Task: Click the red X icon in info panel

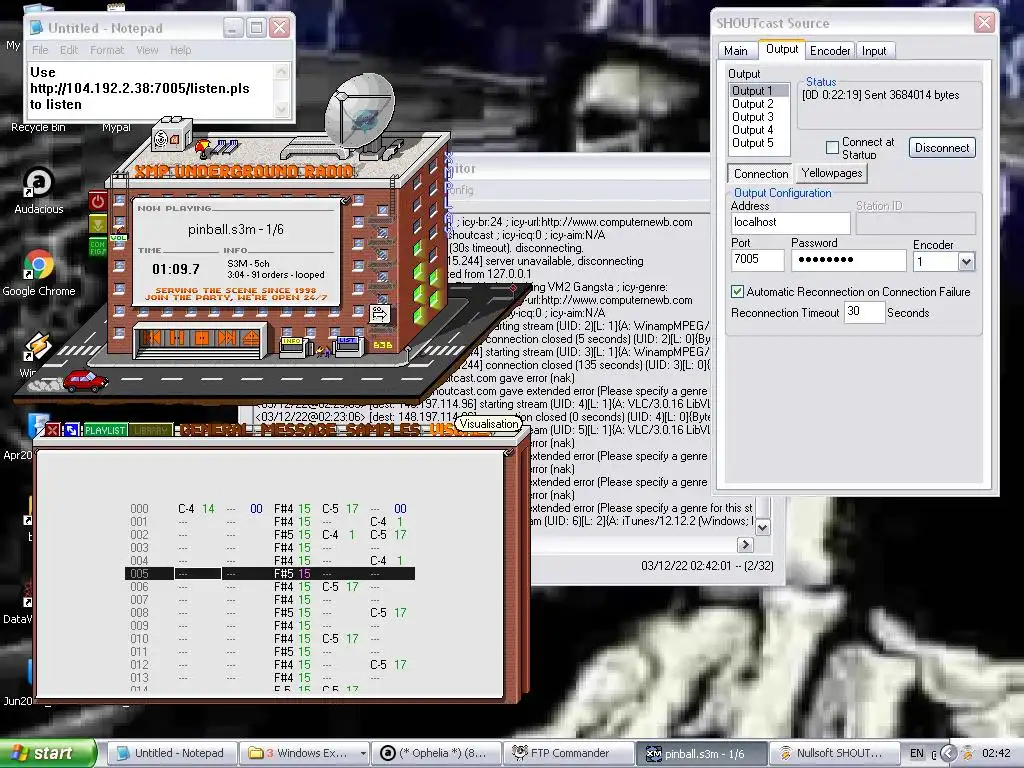Action: point(52,430)
